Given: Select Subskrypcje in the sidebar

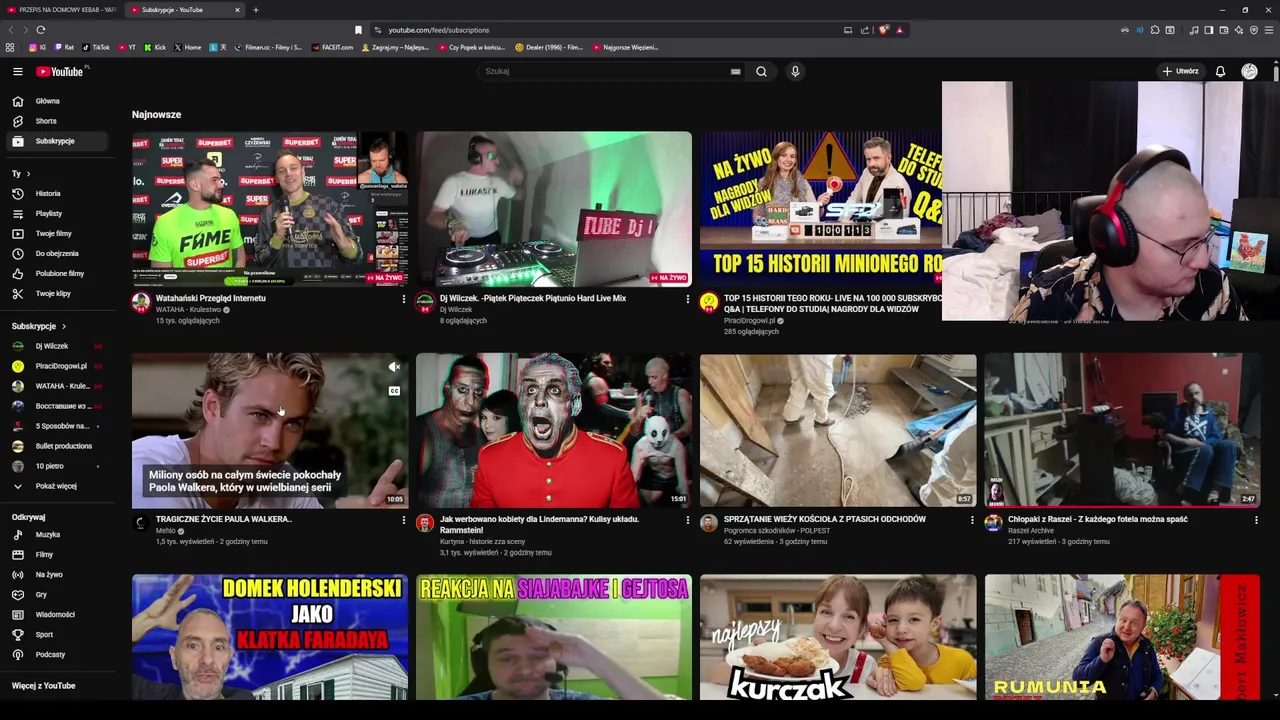Looking at the screenshot, I should coord(59,141).
